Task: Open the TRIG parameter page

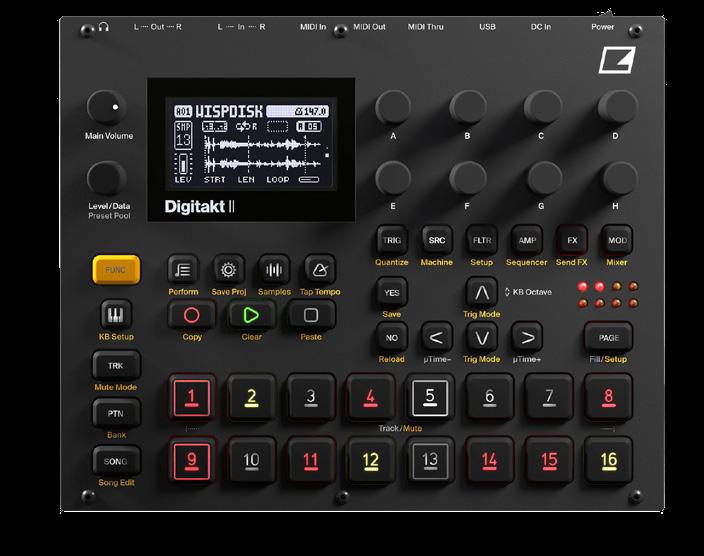Action: tap(392, 241)
